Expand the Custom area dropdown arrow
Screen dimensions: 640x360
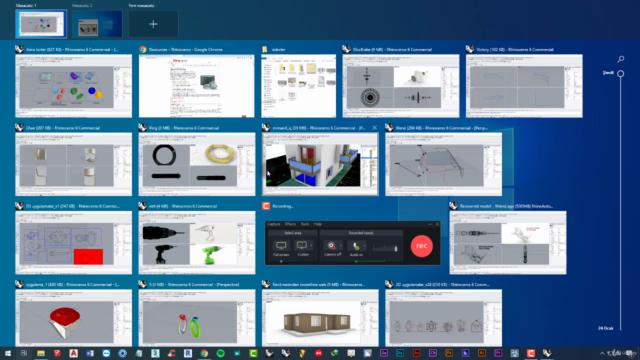tap(311, 246)
